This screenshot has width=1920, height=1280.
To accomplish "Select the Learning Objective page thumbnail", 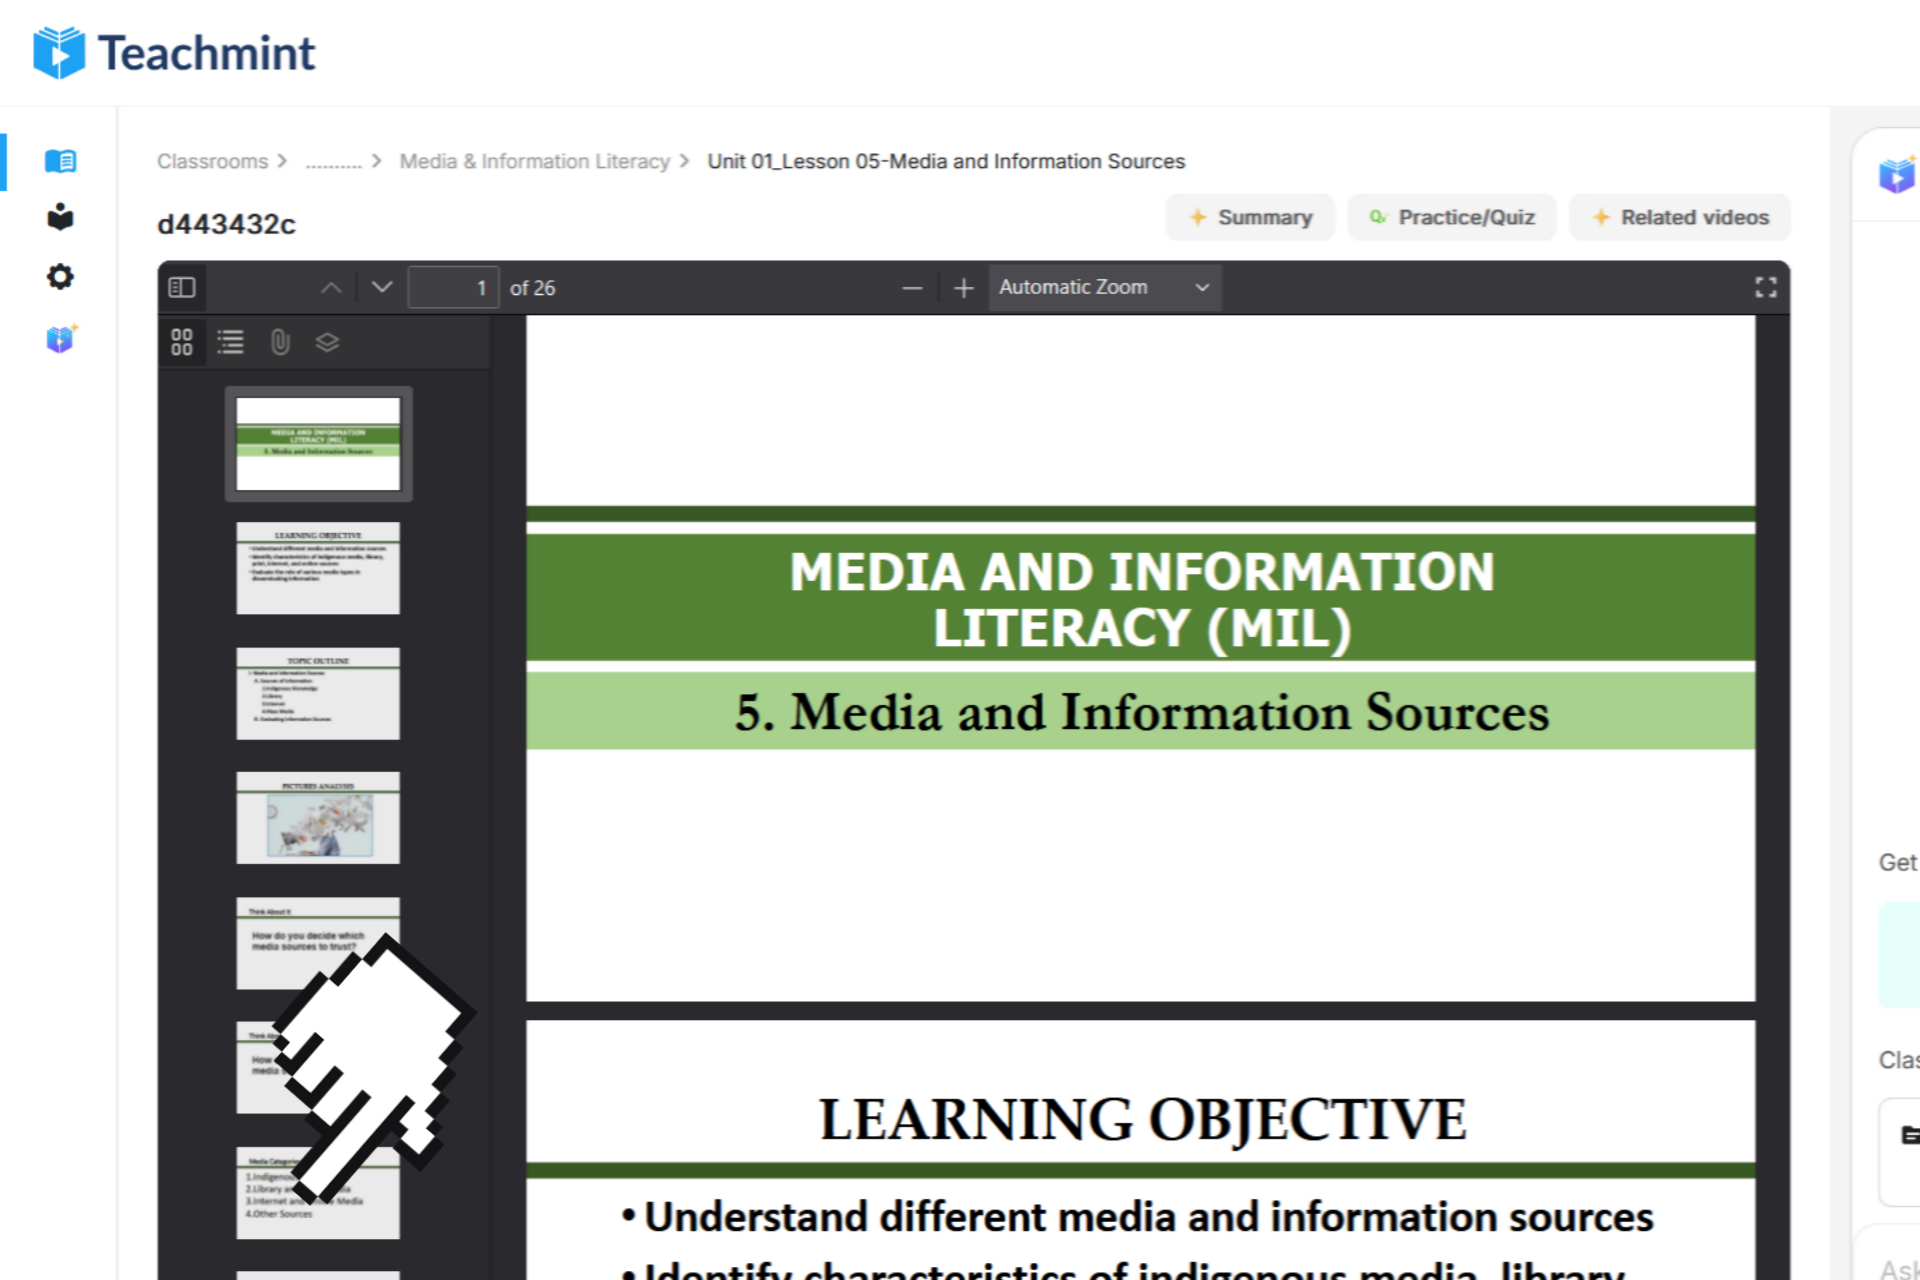I will (x=318, y=568).
